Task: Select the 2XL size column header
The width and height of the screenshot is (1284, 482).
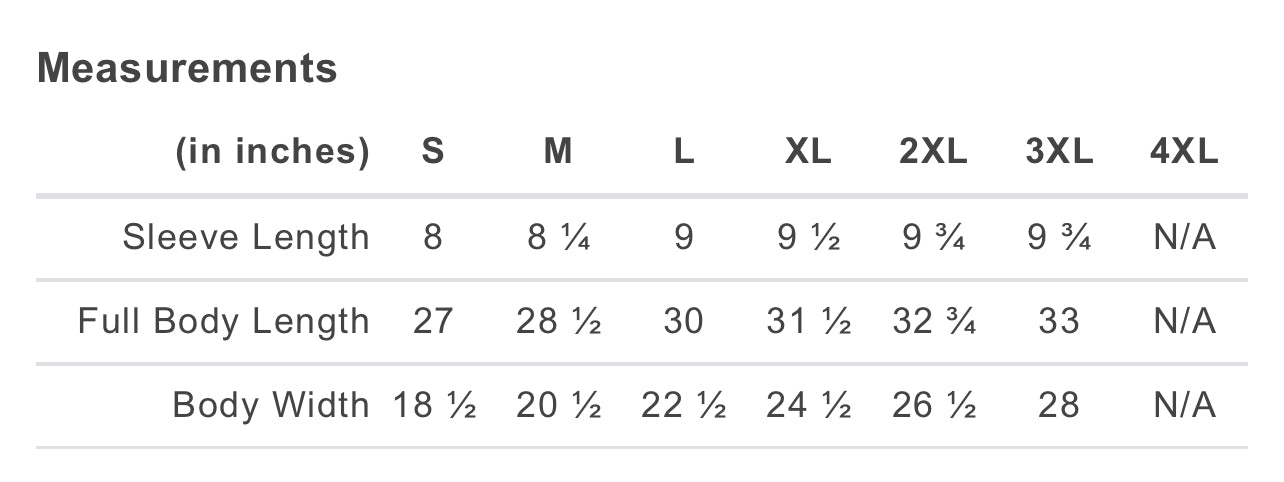Action: [x=933, y=152]
